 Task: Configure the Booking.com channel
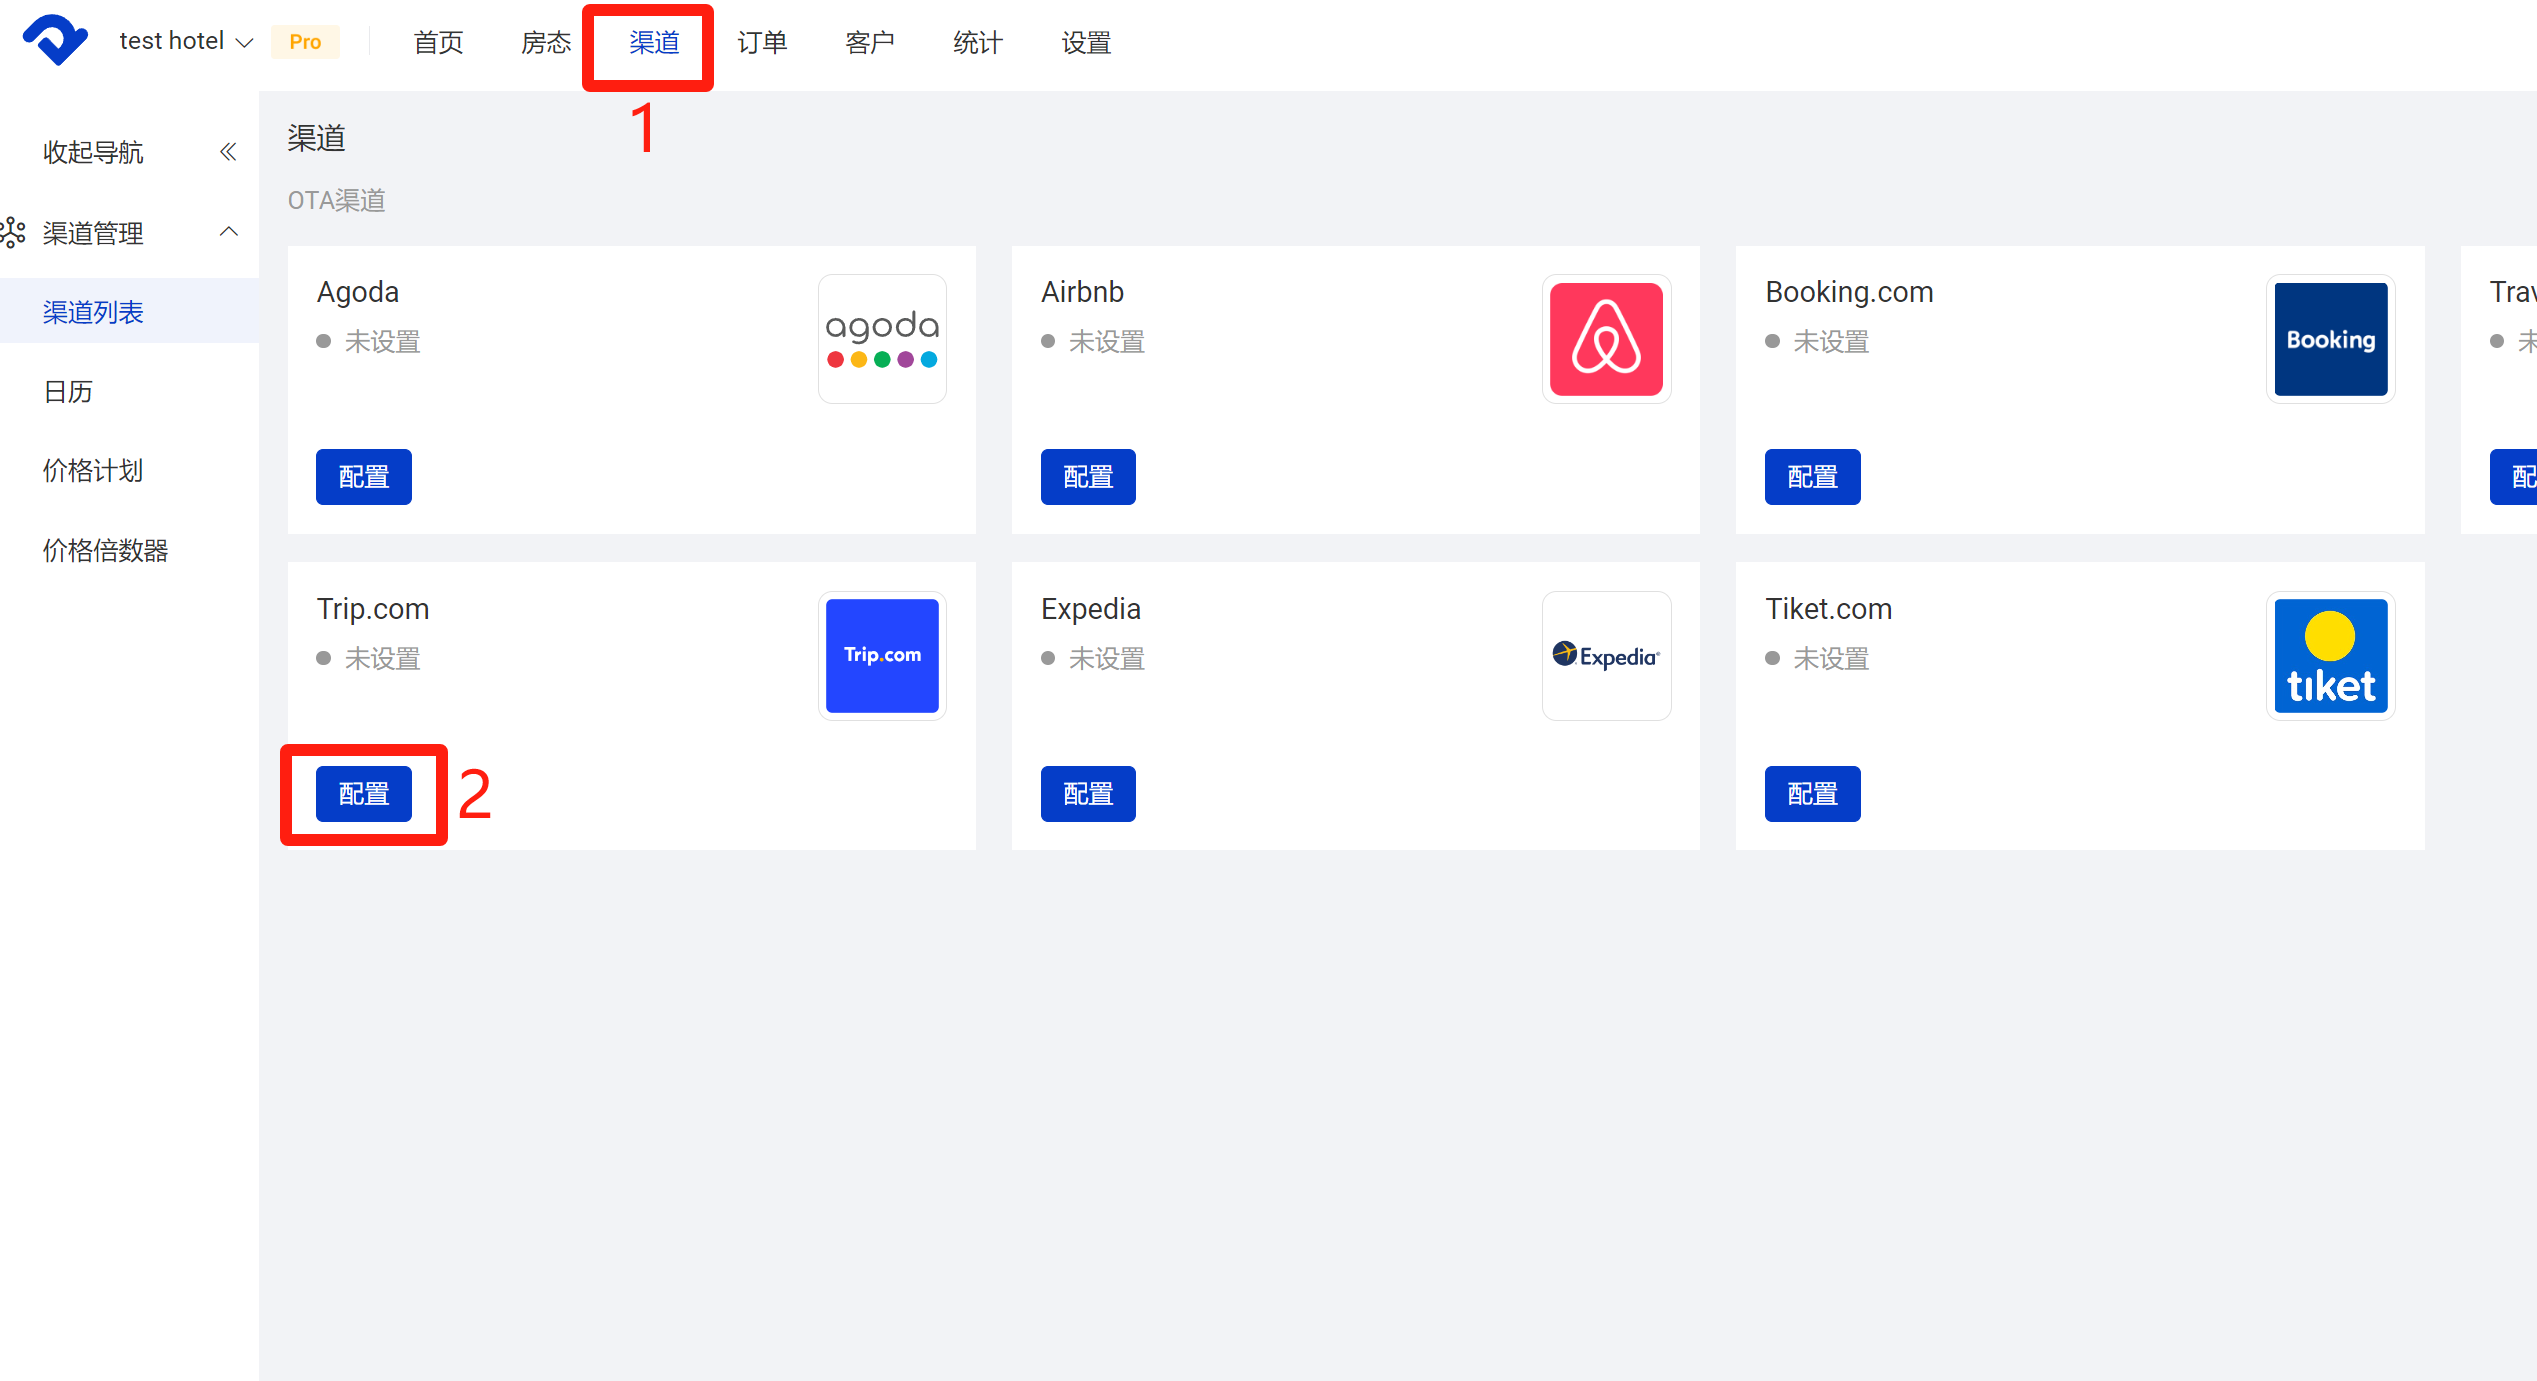point(1812,477)
